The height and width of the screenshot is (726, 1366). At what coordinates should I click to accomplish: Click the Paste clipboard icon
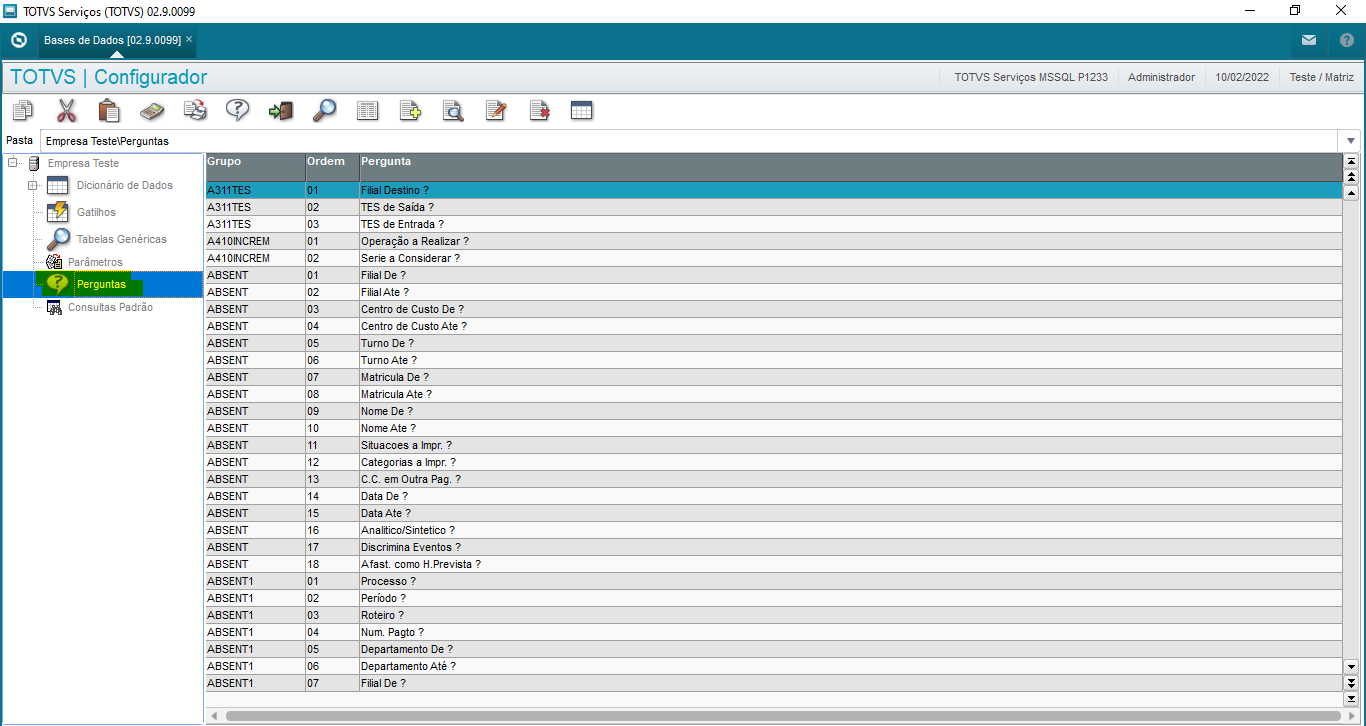[x=109, y=110]
